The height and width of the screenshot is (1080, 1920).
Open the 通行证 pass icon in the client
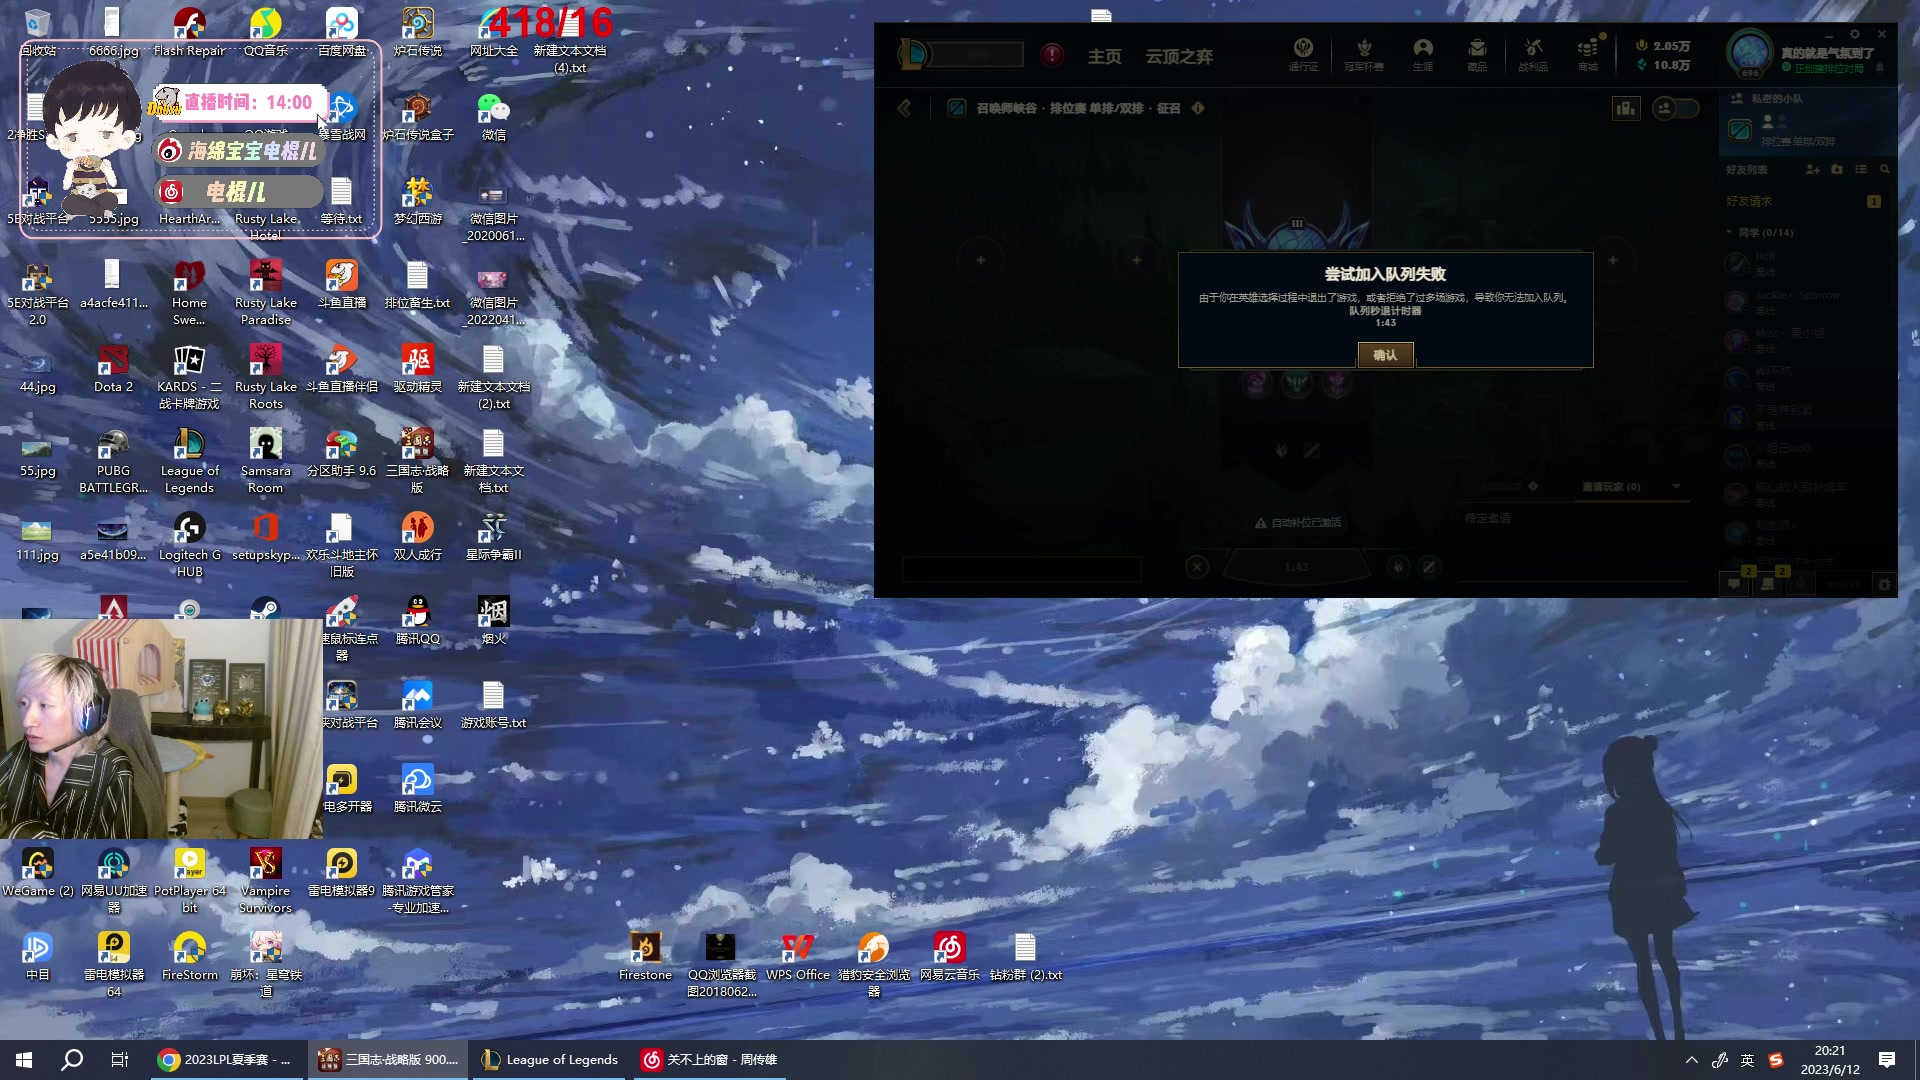pos(1303,54)
